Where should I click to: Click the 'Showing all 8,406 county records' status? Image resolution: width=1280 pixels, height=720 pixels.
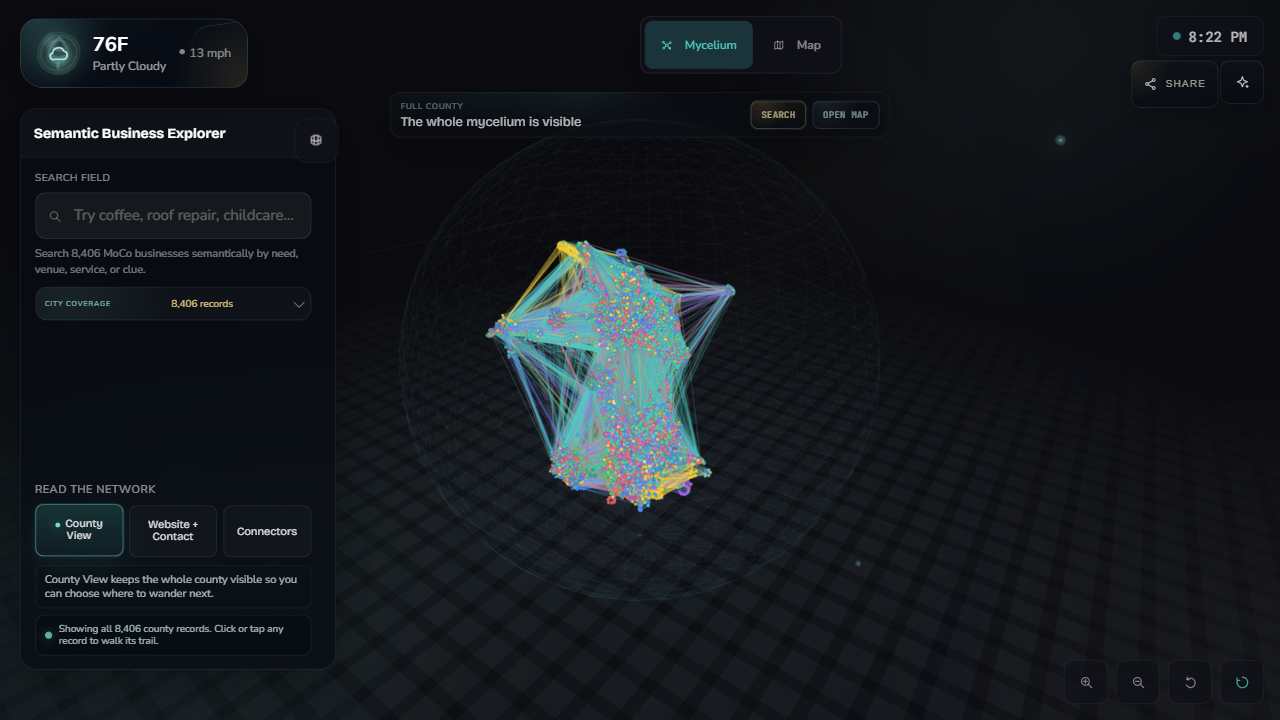click(173, 635)
